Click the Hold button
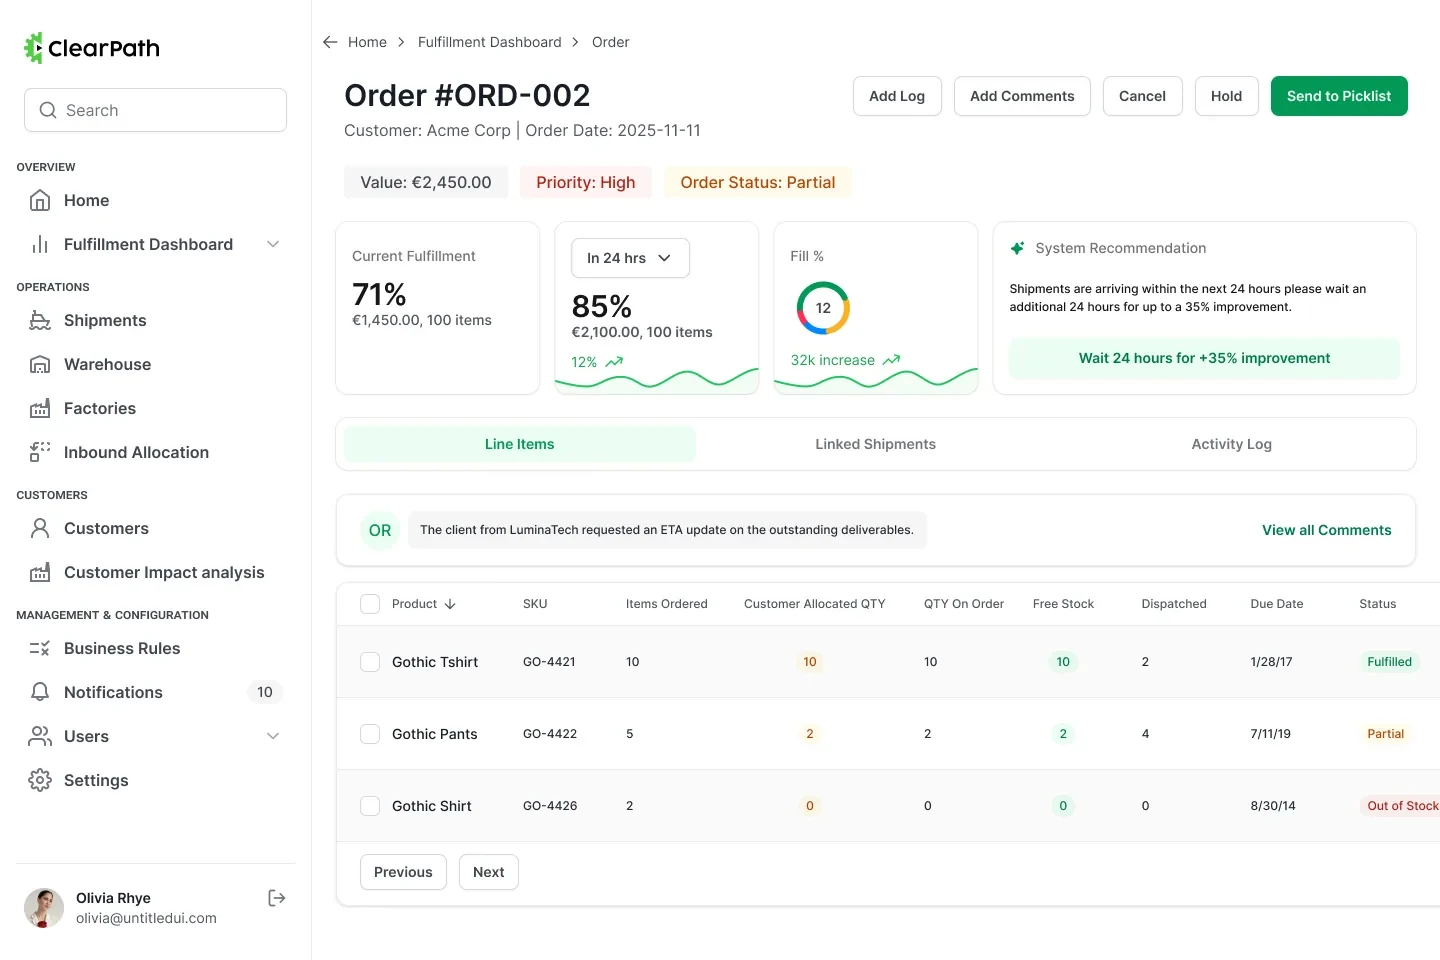This screenshot has height=960, width=1440. [1226, 96]
